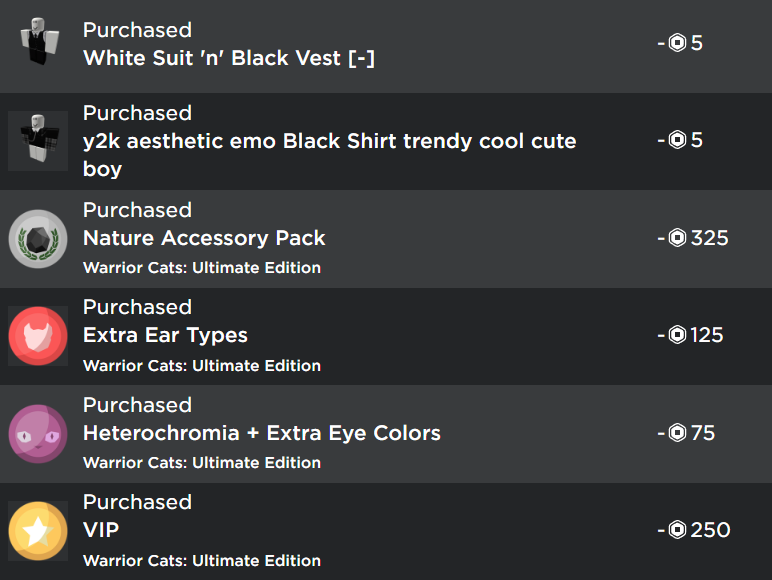The width and height of the screenshot is (772, 580).
Task: Click the y2k emo Black Shirt avatar thumbnail
Action: click(x=38, y=140)
